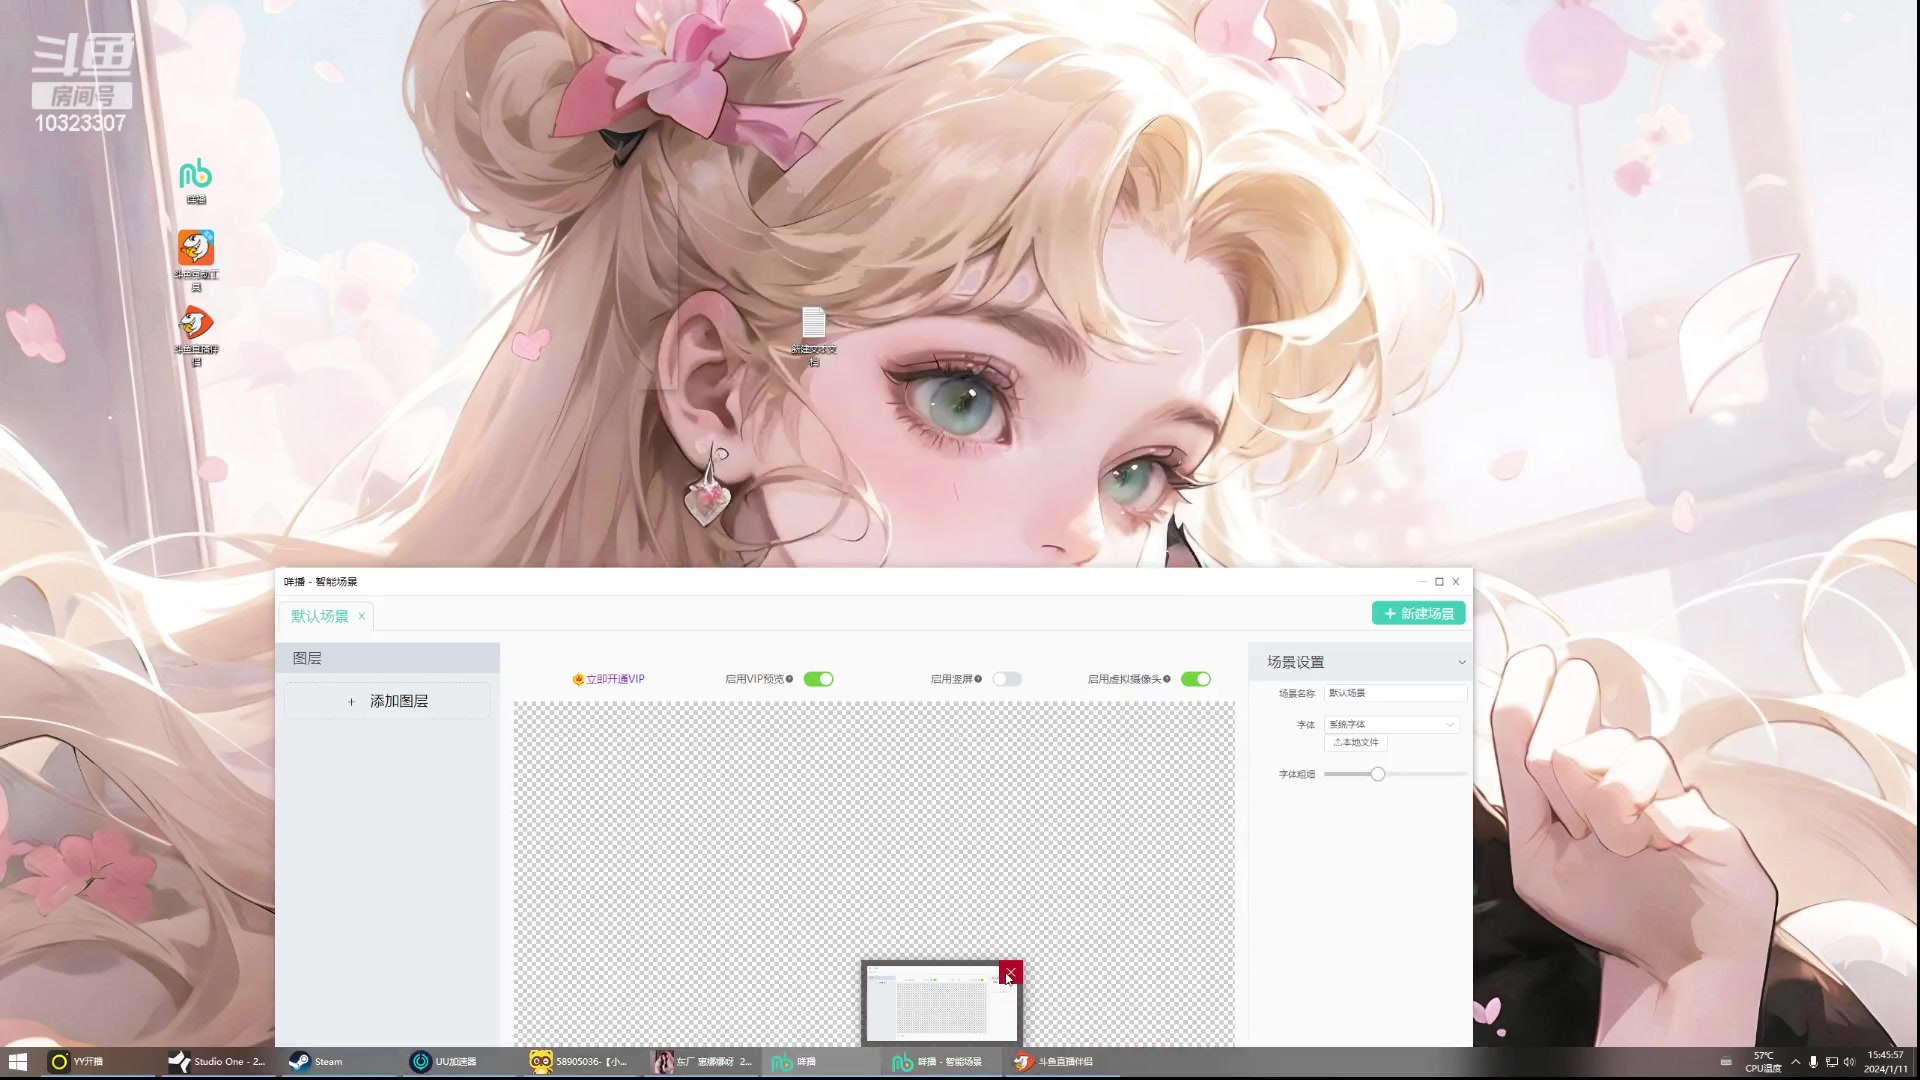The width and height of the screenshot is (1920, 1080).
Task: Click the 场景名称 input field
Action: point(1395,693)
